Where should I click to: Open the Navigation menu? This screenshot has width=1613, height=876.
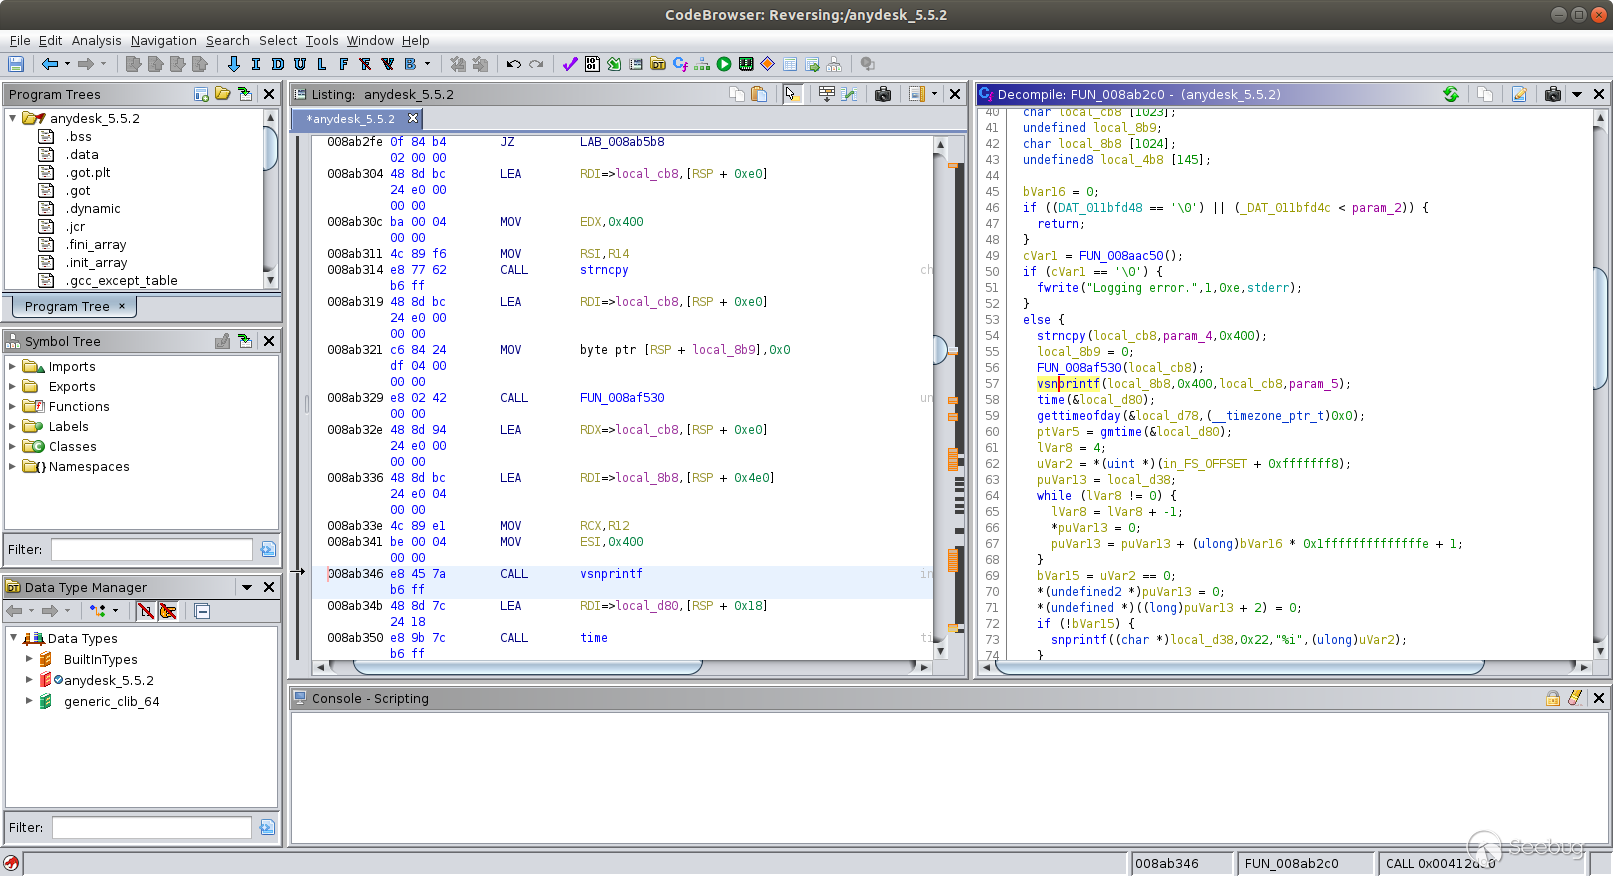pos(164,41)
